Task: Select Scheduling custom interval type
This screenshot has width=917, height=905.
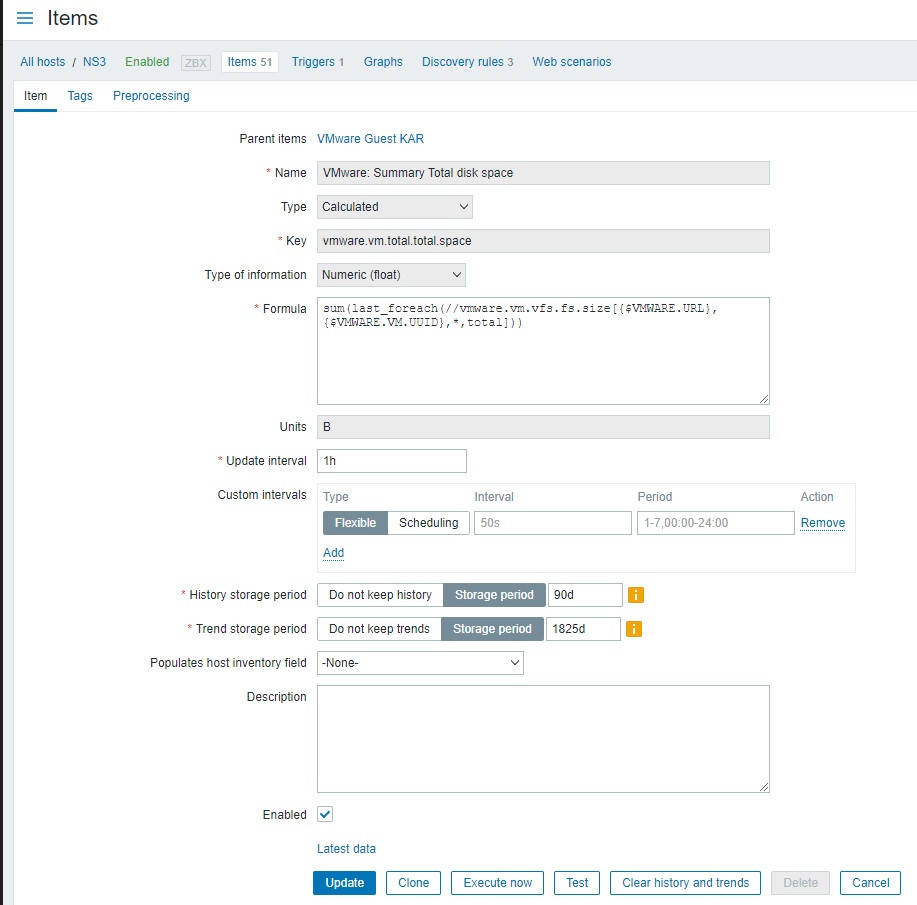Action: (428, 523)
